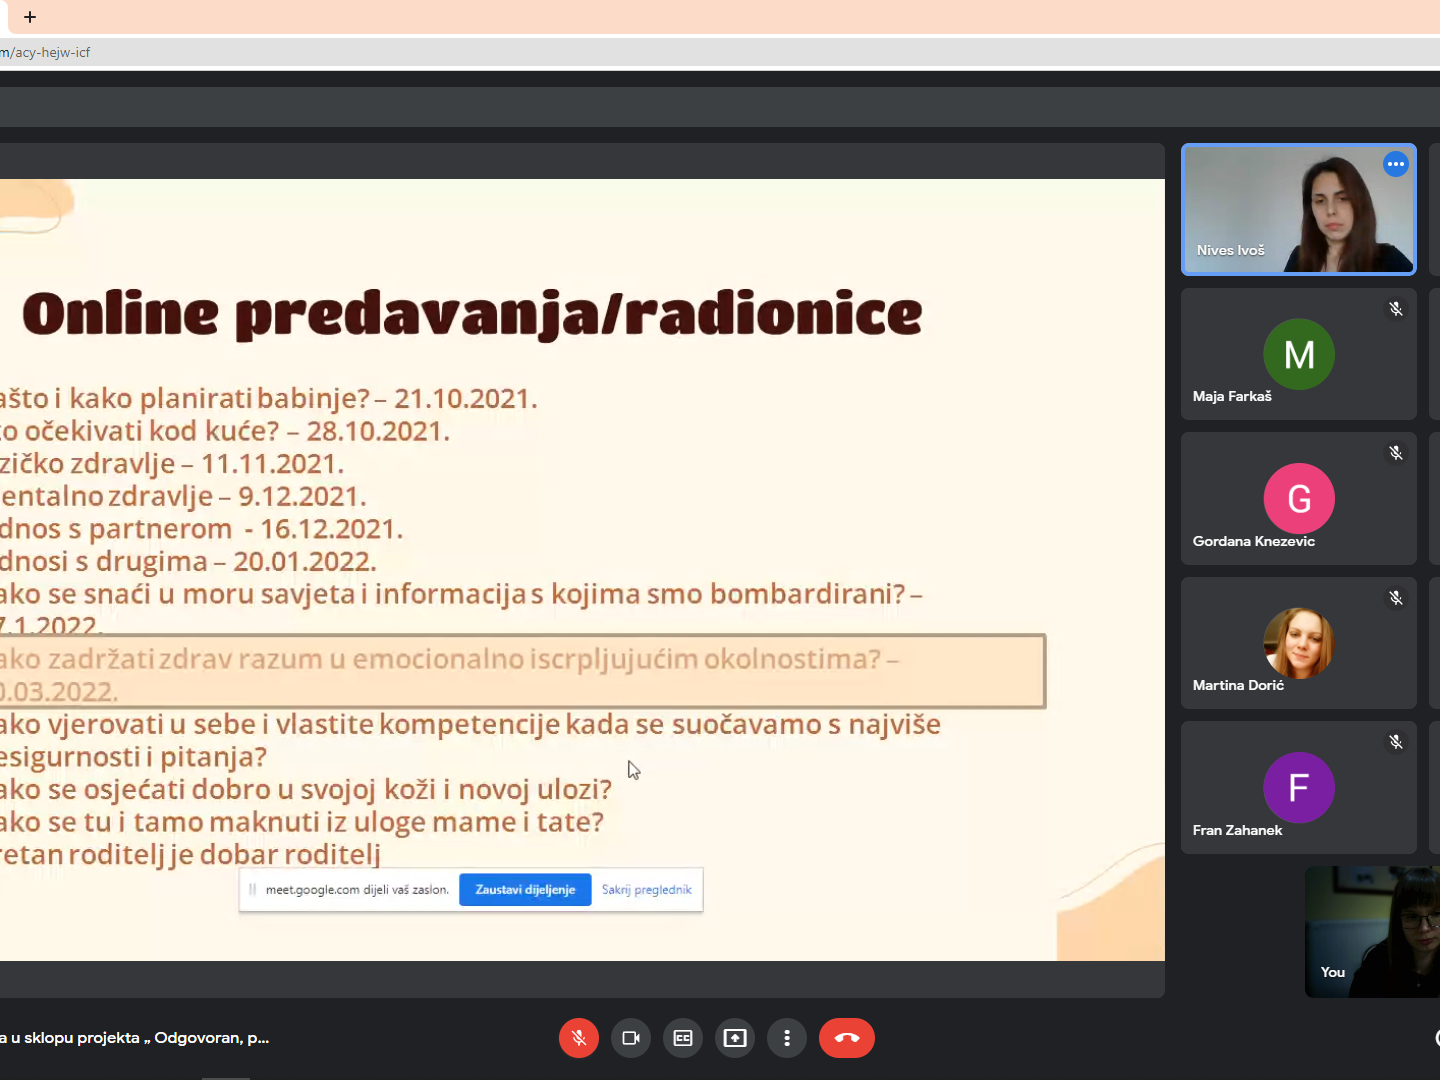Toggle the camera button

[631, 1038]
